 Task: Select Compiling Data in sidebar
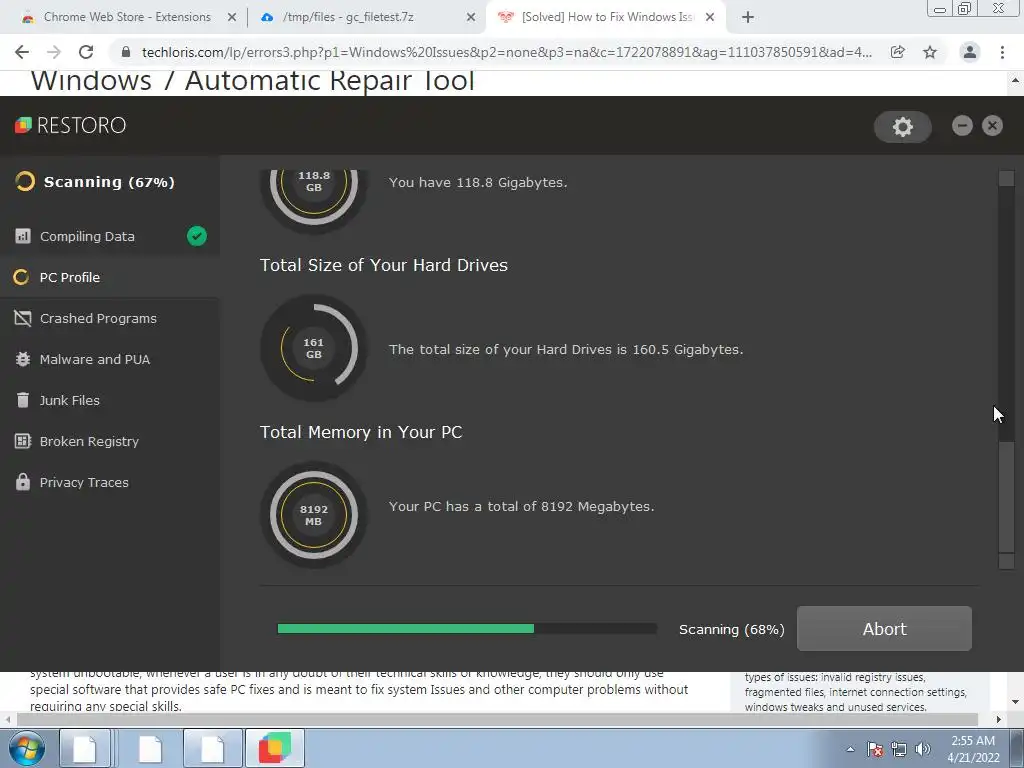click(x=110, y=236)
